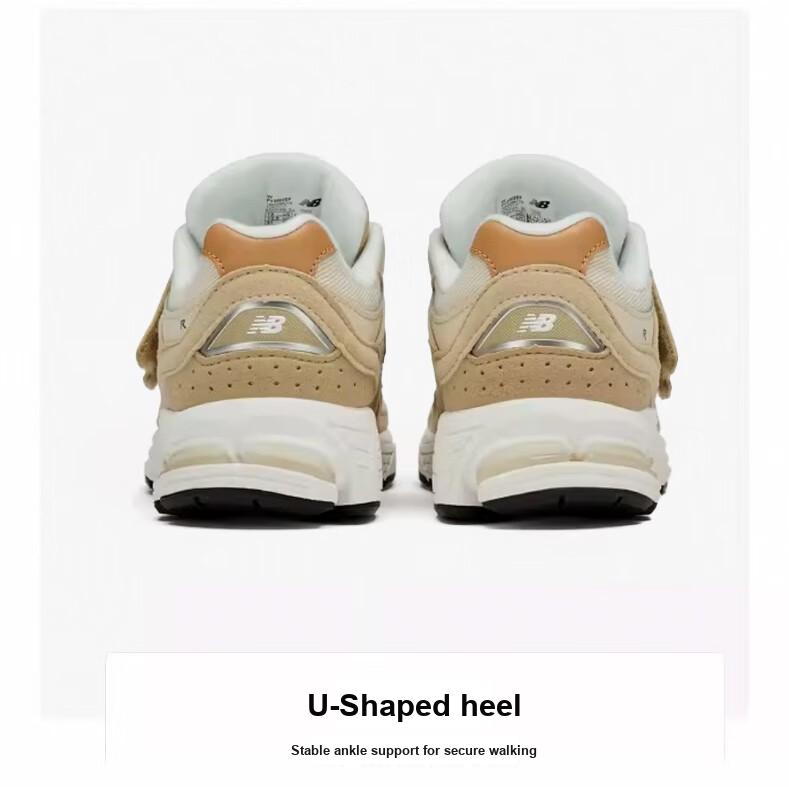Viewport: 789px width, 789px height.
Task: Pick the orange heel tab on right shoe
Action: (539, 244)
